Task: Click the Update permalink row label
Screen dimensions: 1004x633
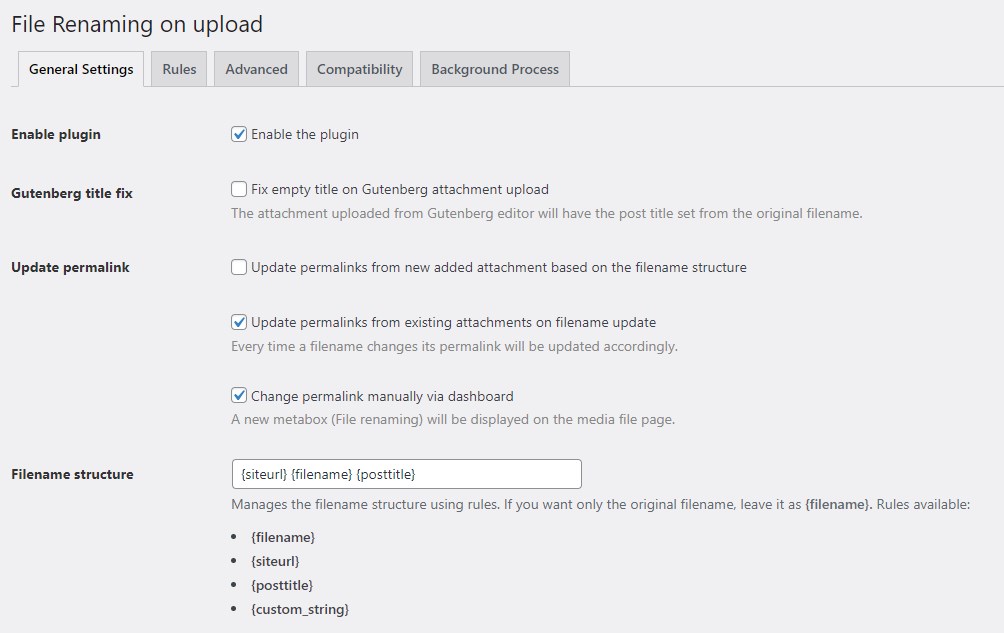Action: pyautogui.click(x=70, y=267)
